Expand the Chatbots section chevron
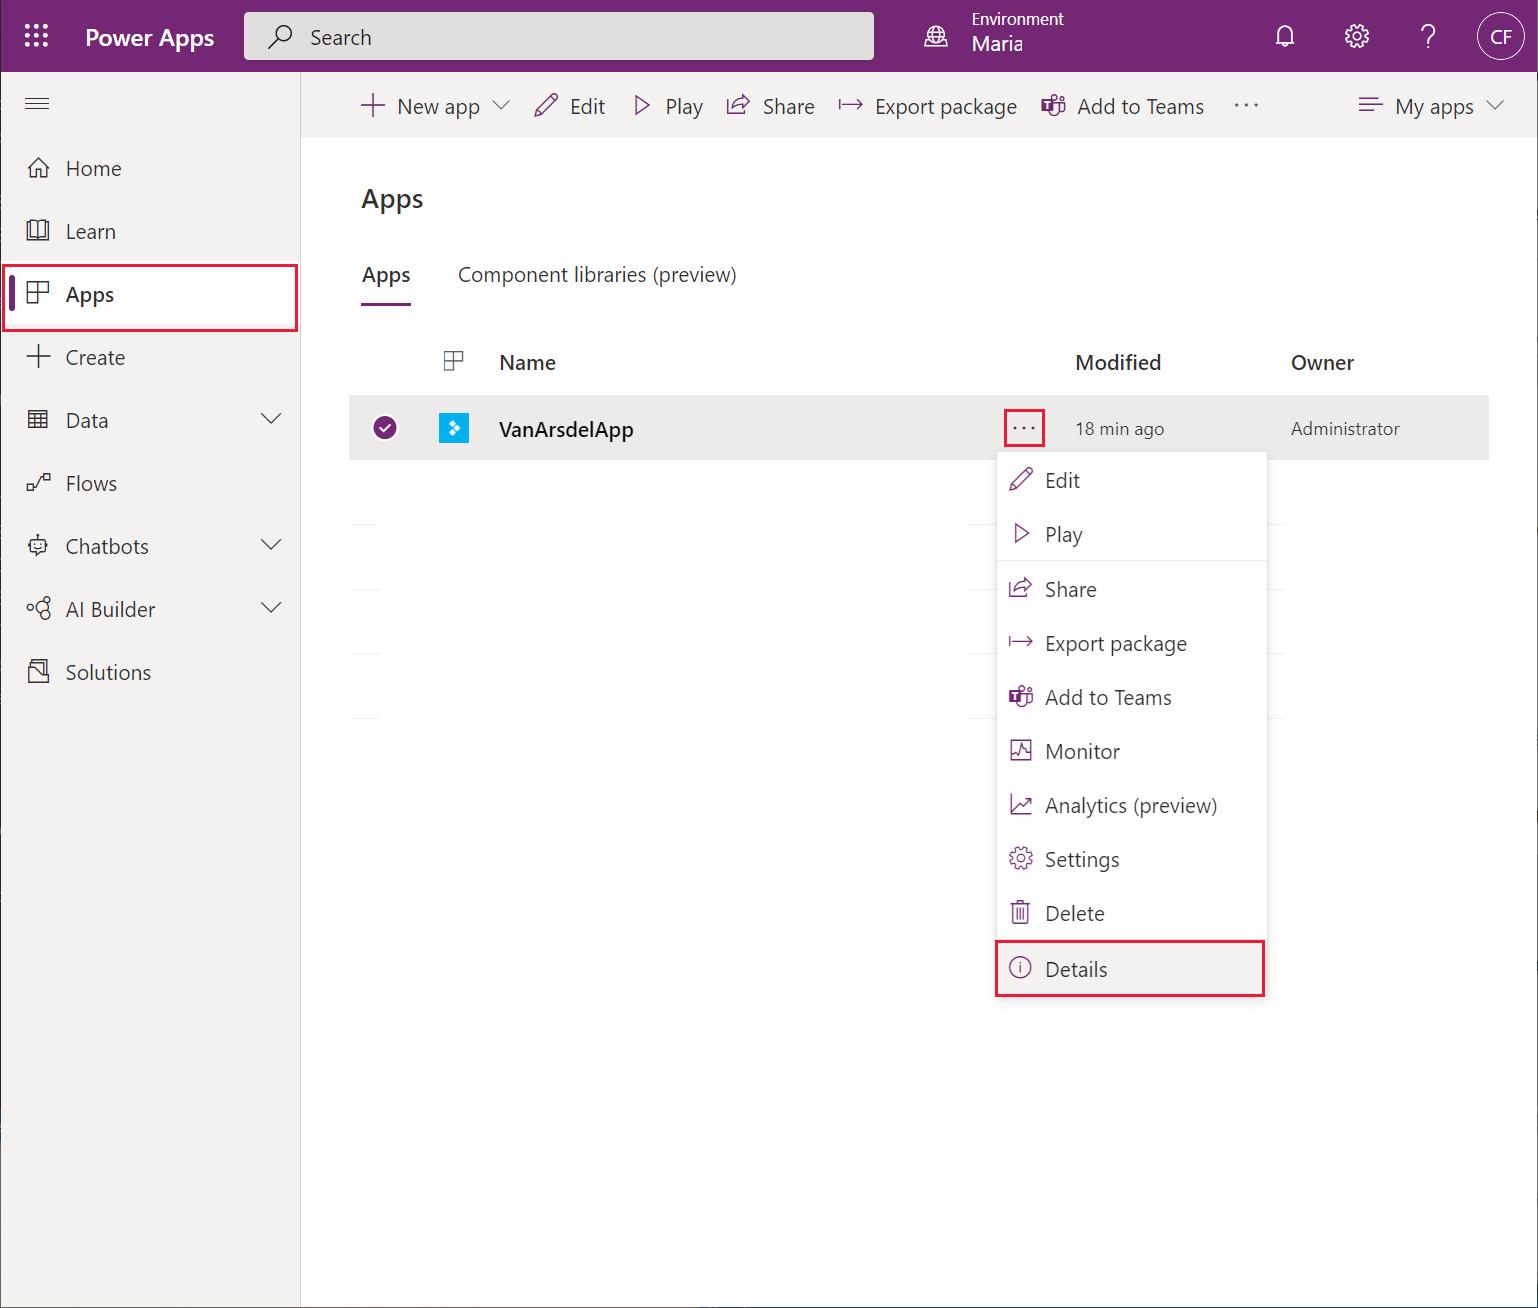 click(x=271, y=545)
